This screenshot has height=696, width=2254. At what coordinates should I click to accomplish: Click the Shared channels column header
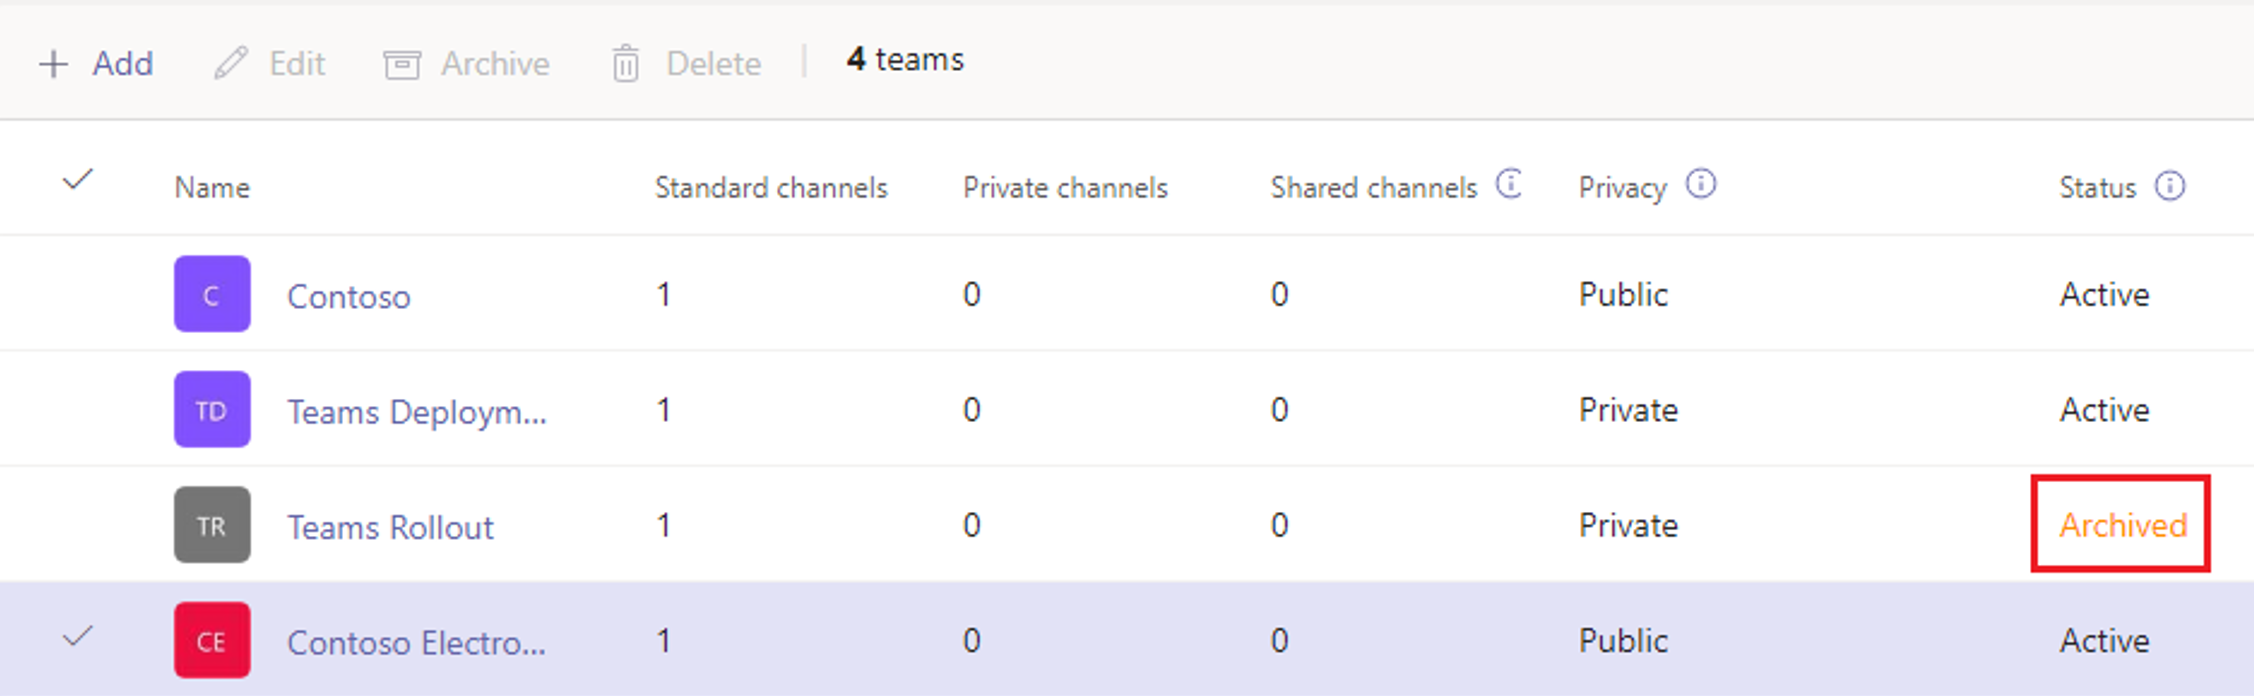pyautogui.click(x=1374, y=188)
